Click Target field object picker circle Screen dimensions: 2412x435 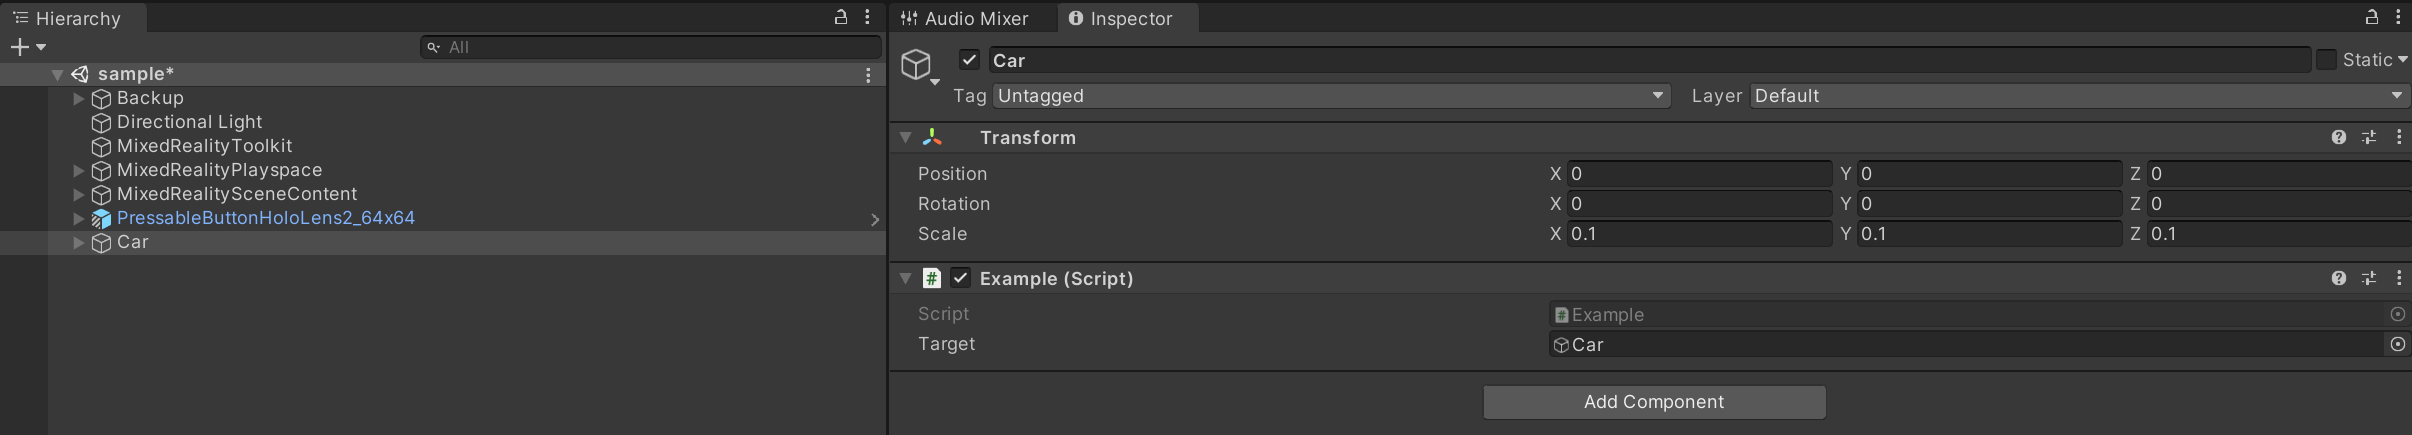point(2397,344)
